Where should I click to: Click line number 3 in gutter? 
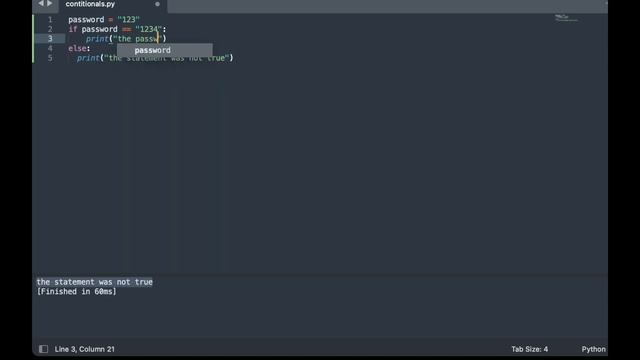coord(50,39)
